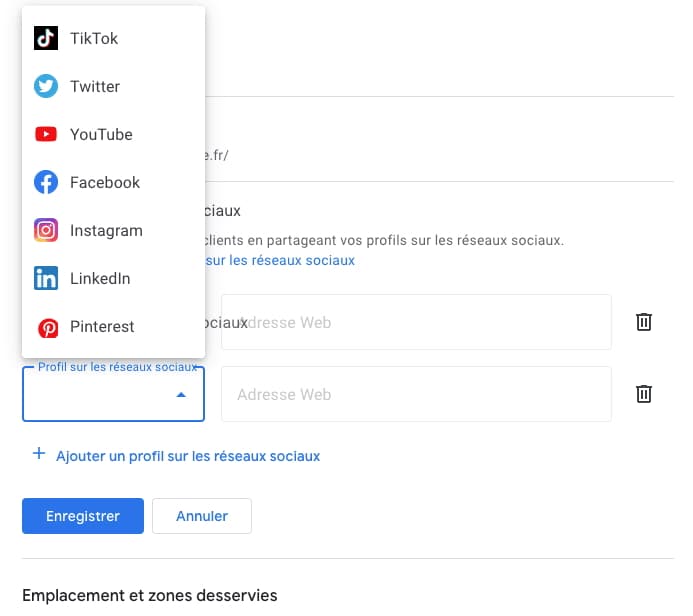Click the second Adresse Web field
693x616 pixels.
[416, 394]
